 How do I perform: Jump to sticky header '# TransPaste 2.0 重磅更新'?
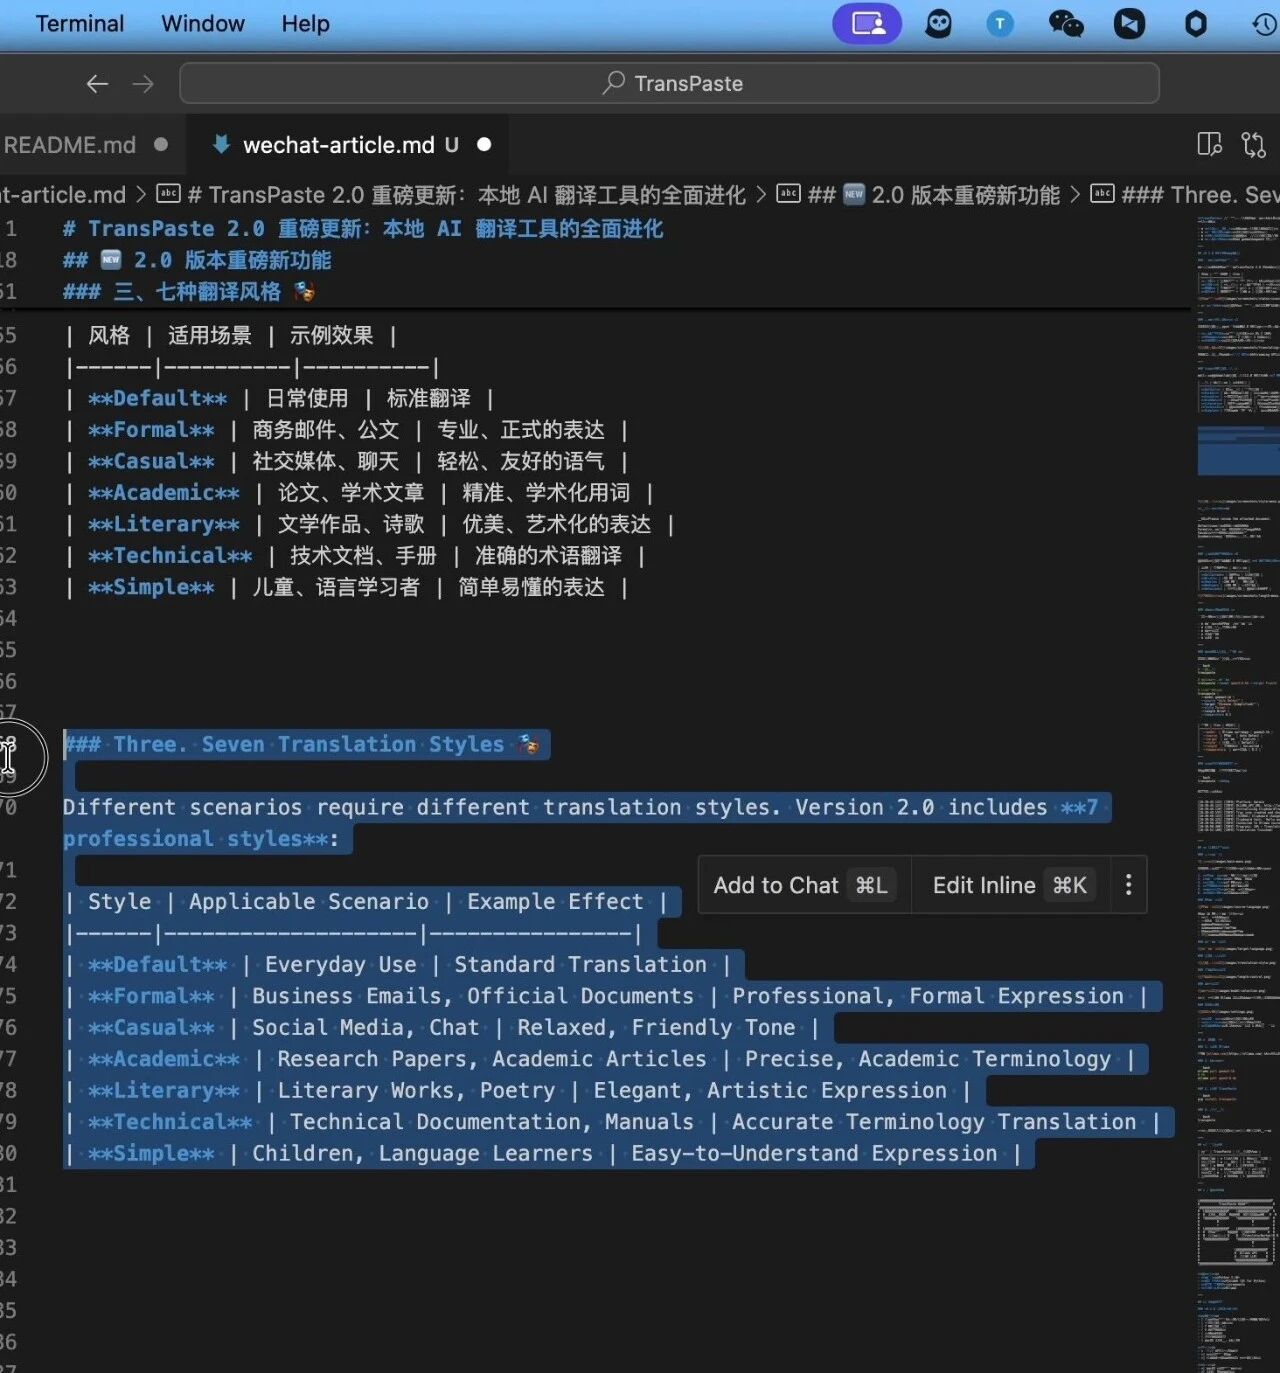coord(363,229)
